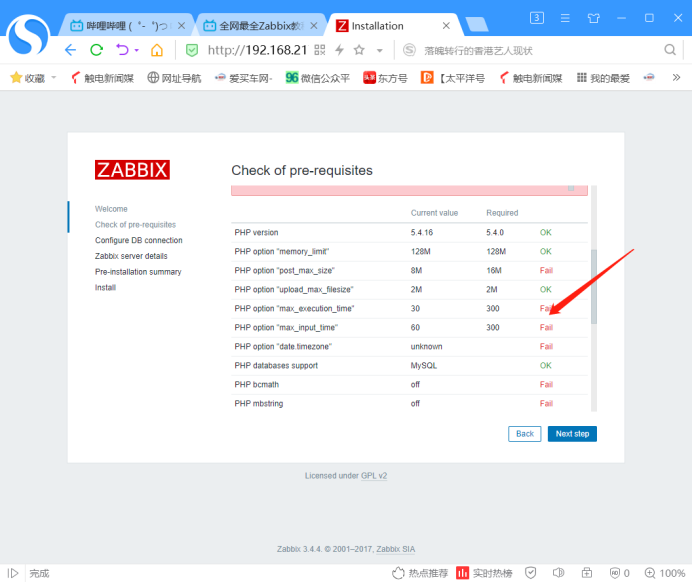Select Check of pre-requisites step
Screen dimensions: 692x582
(x=135, y=225)
